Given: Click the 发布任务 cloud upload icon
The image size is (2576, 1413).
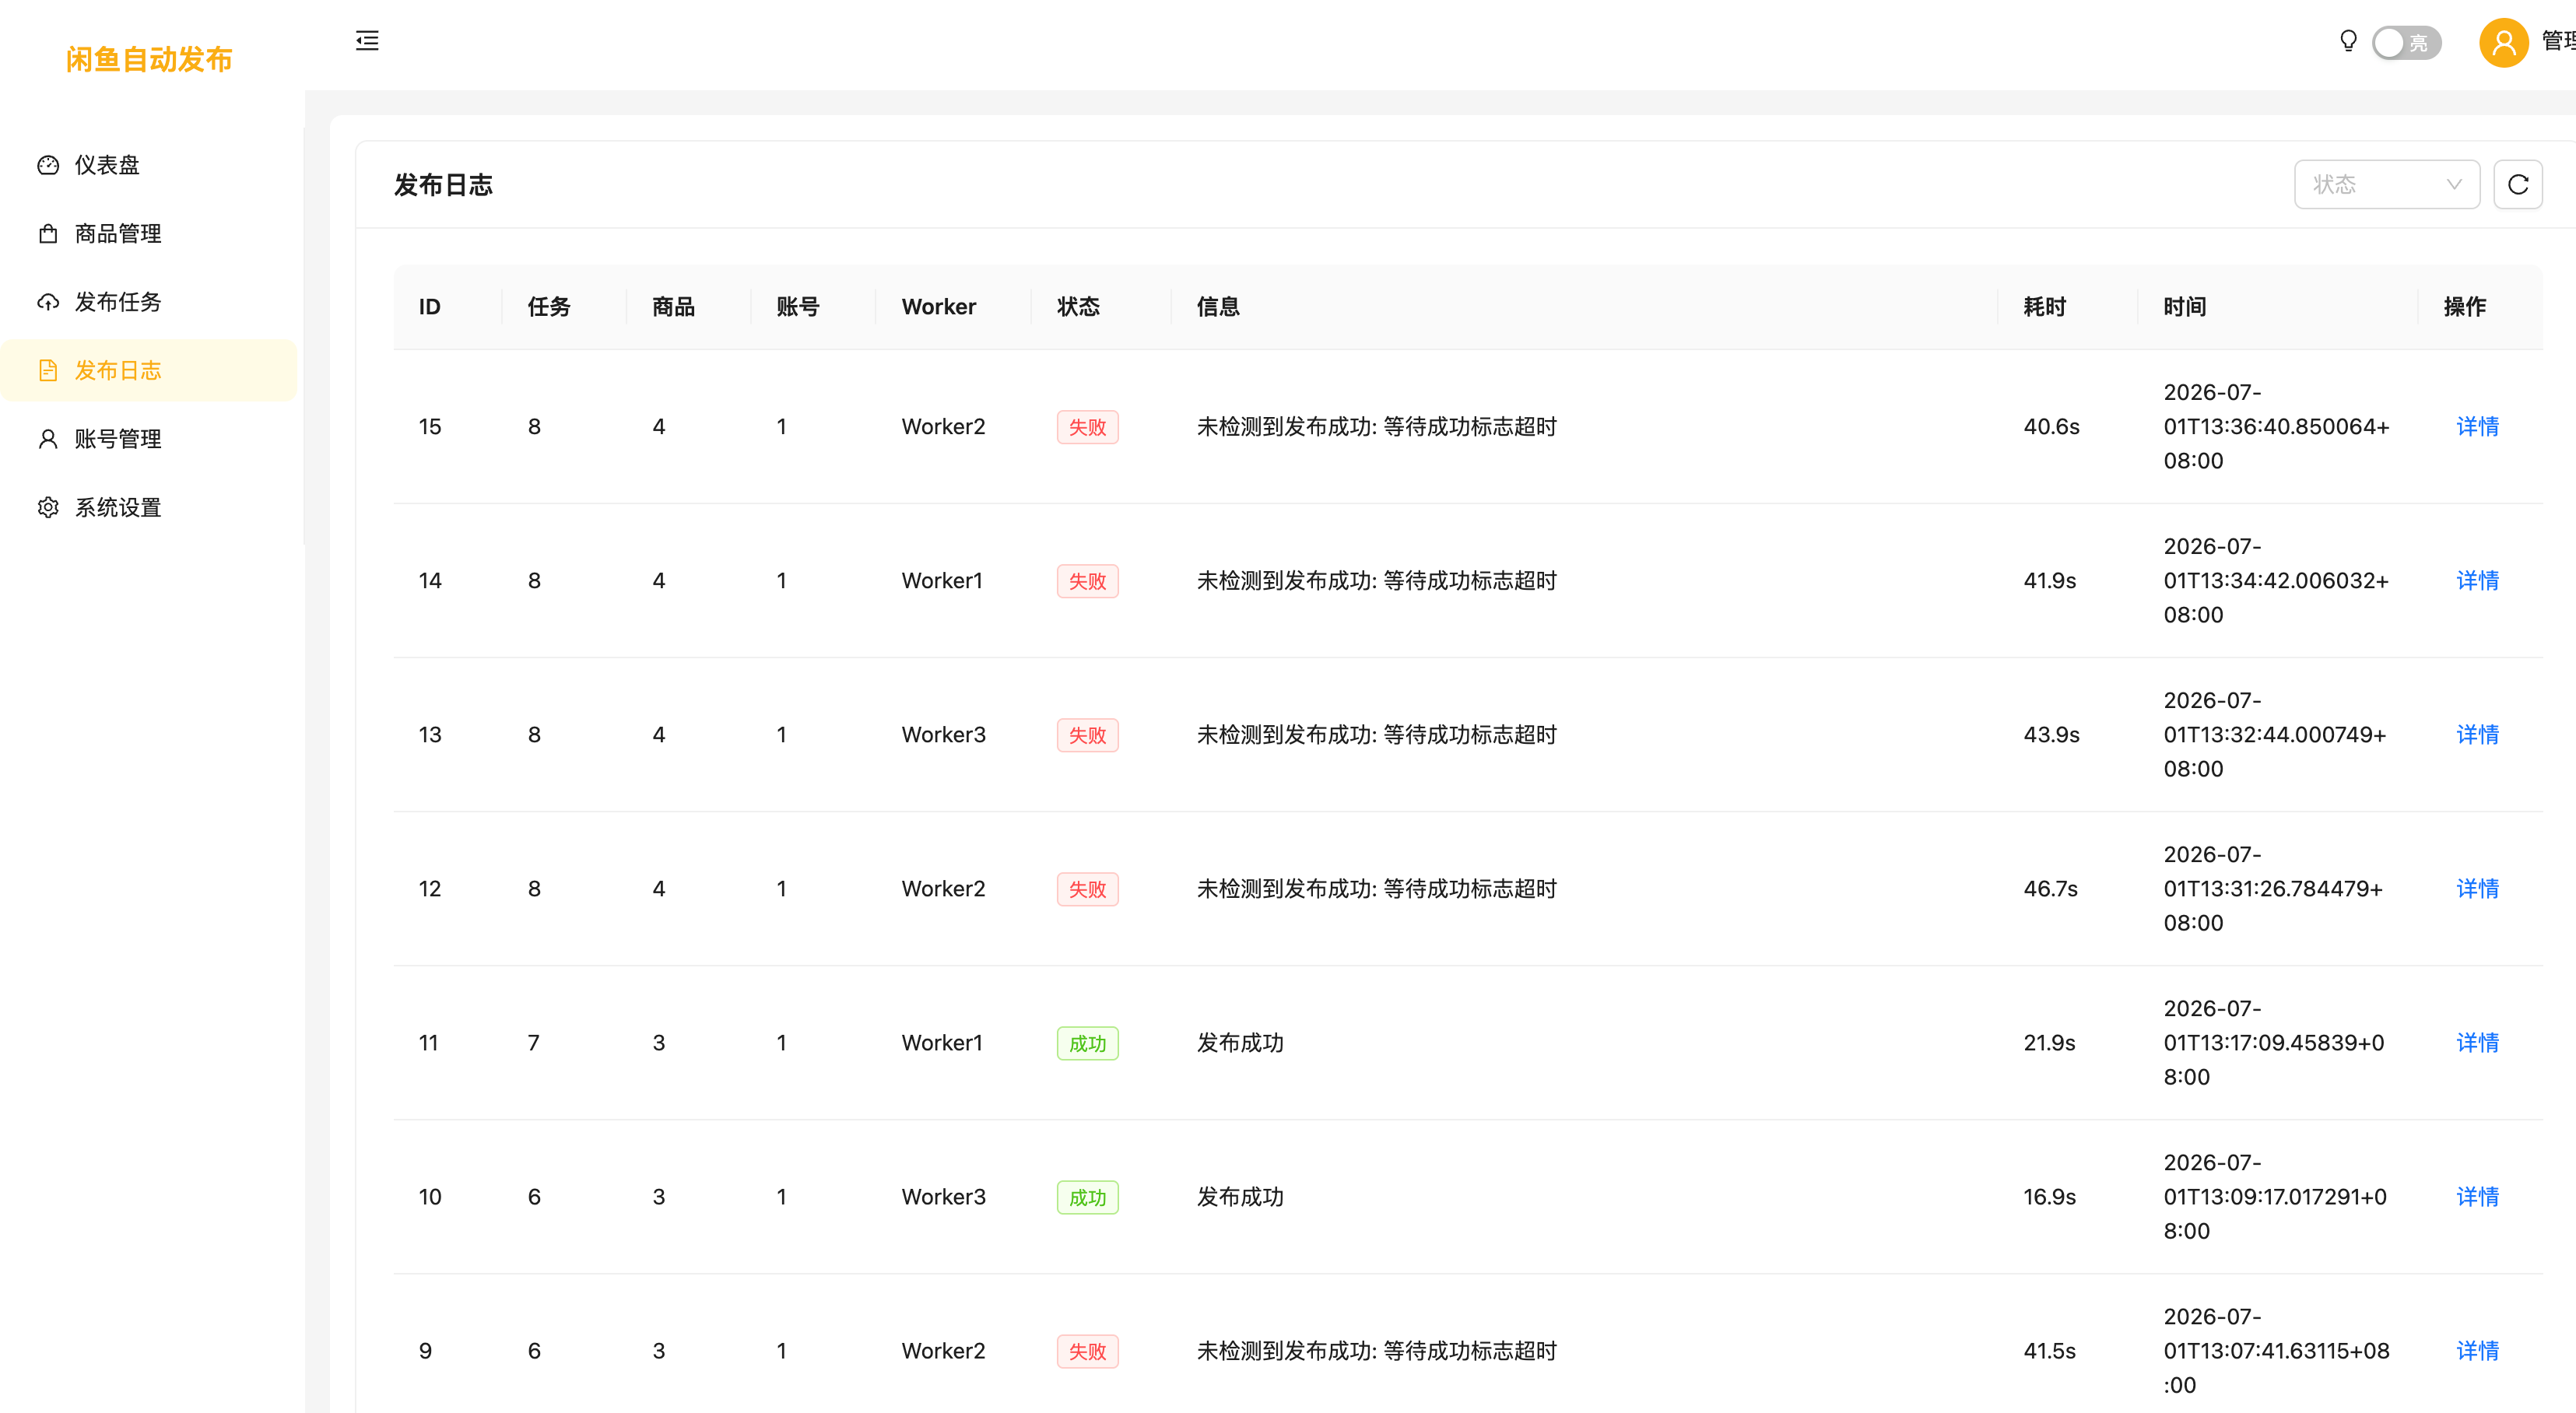Looking at the screenshot, I should pyautogui.click(x=48, y=302).
